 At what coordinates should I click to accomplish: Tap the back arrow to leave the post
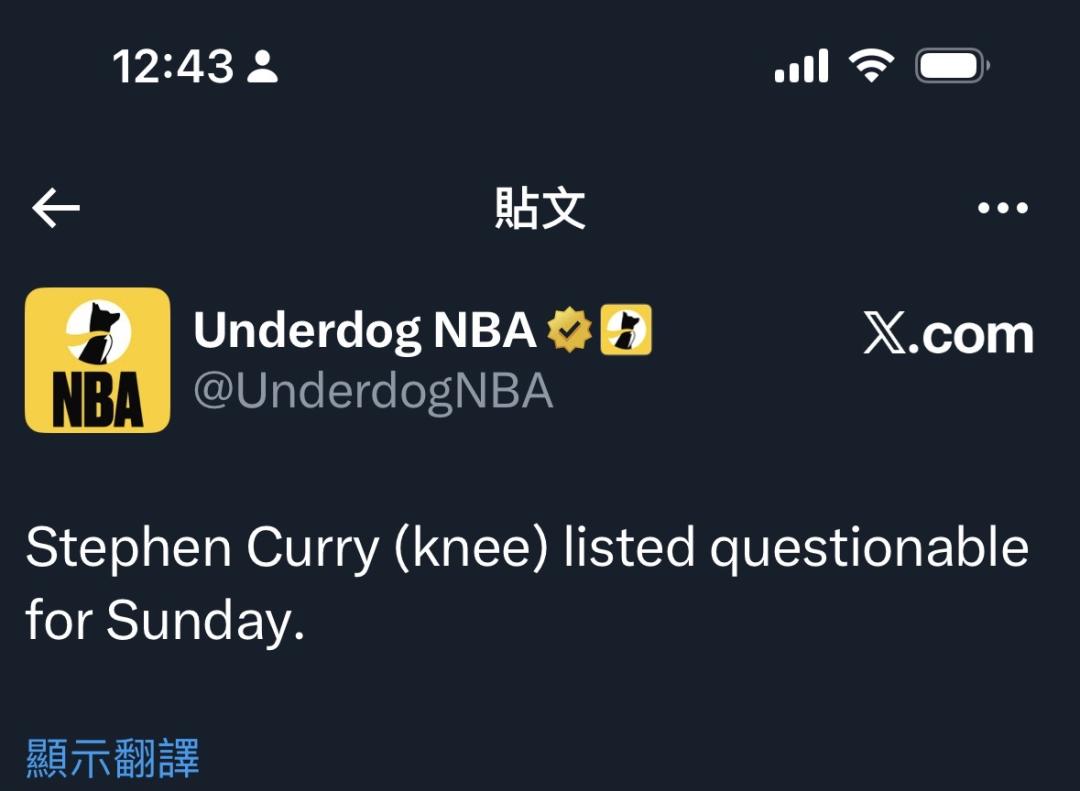[x=56, y=208]
